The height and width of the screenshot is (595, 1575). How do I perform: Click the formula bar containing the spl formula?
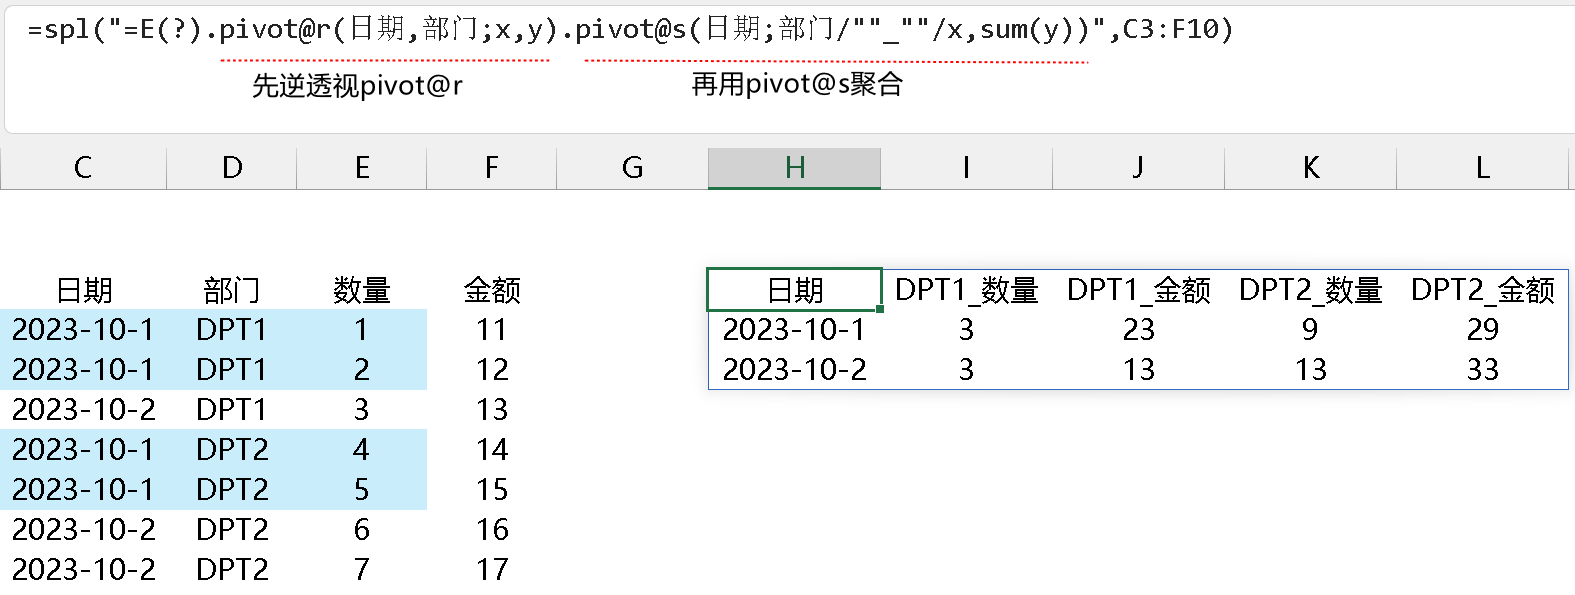(x=630, y=30)
